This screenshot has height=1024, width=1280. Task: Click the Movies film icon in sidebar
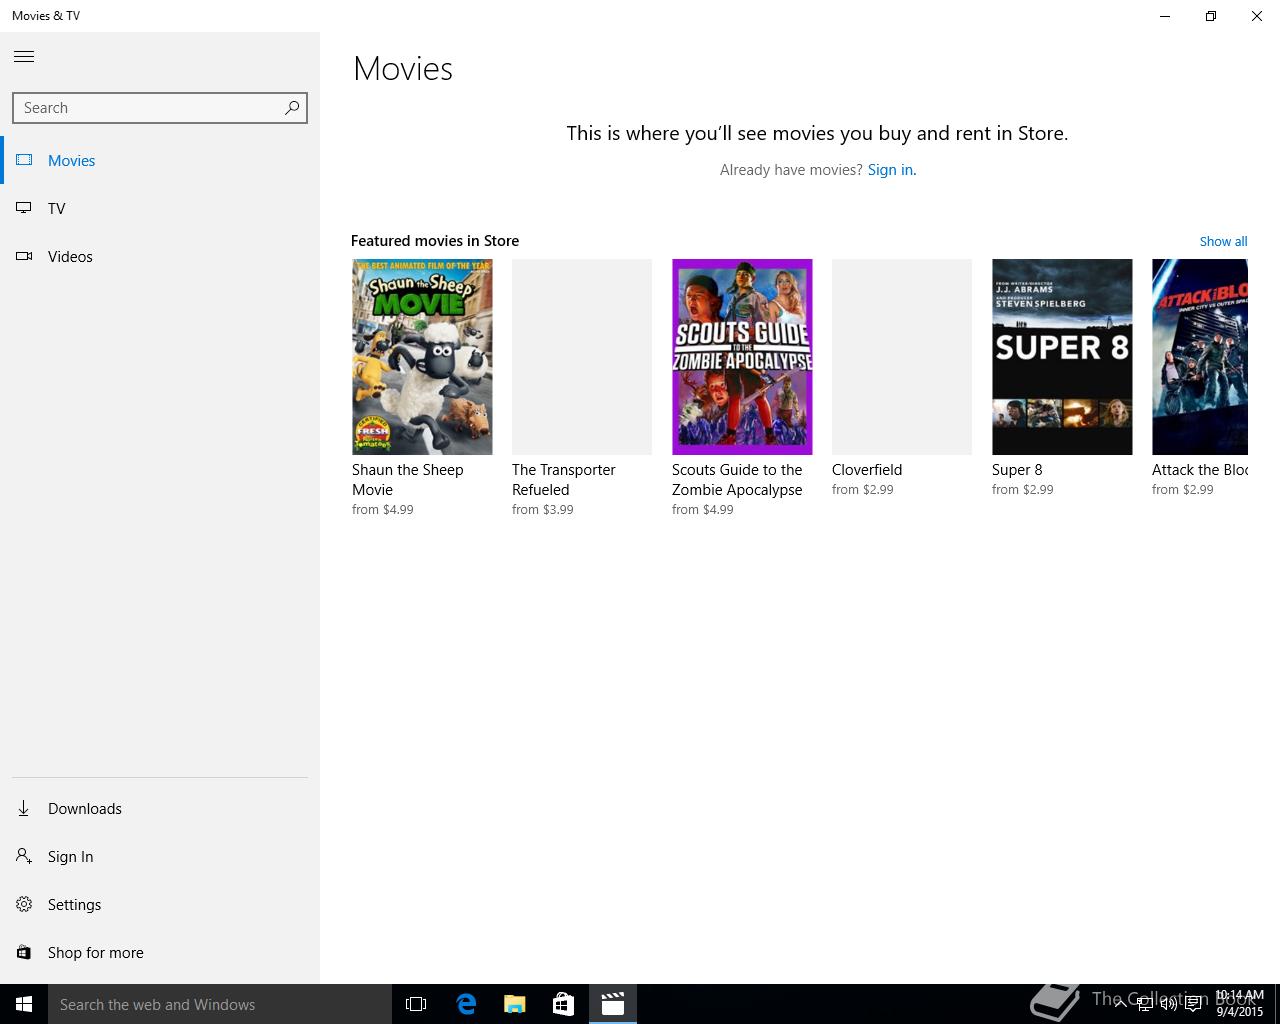24,160
